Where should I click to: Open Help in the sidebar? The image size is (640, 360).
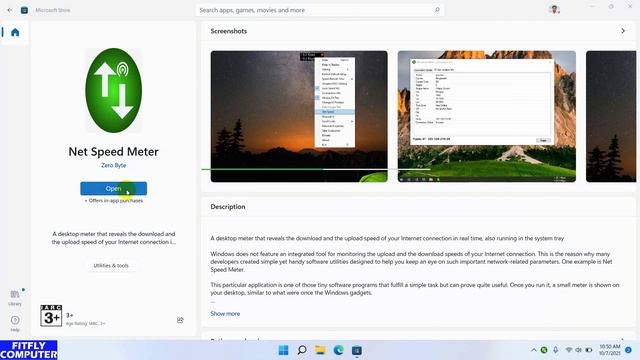coord(15,323)
